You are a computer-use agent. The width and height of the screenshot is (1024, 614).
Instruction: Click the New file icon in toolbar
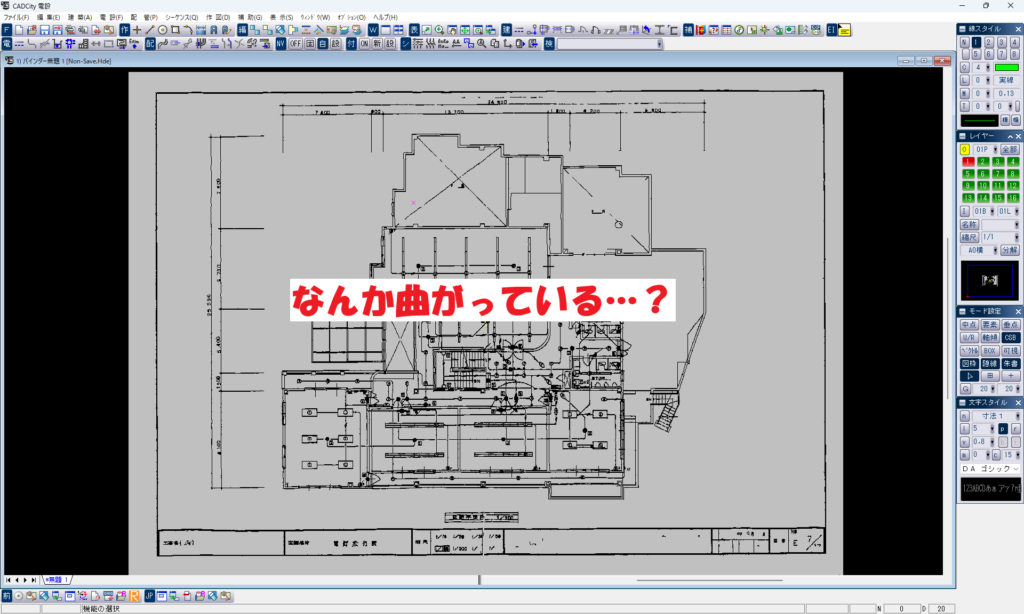(x=20, y=30)
